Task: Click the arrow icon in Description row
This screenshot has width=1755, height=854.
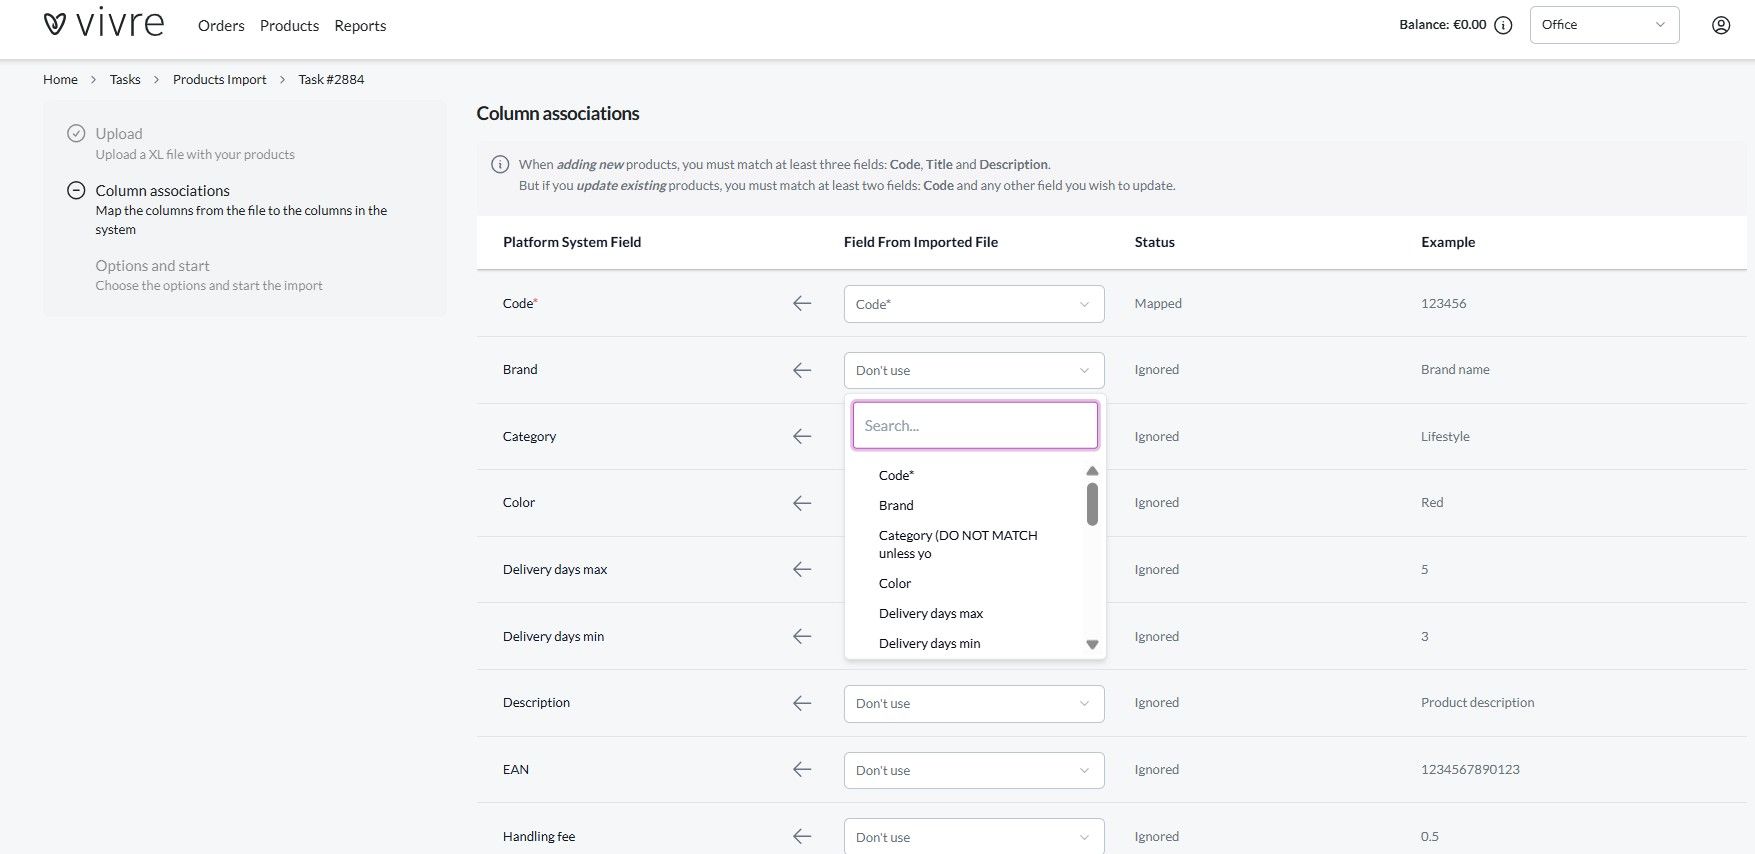Action: (802, 703)
